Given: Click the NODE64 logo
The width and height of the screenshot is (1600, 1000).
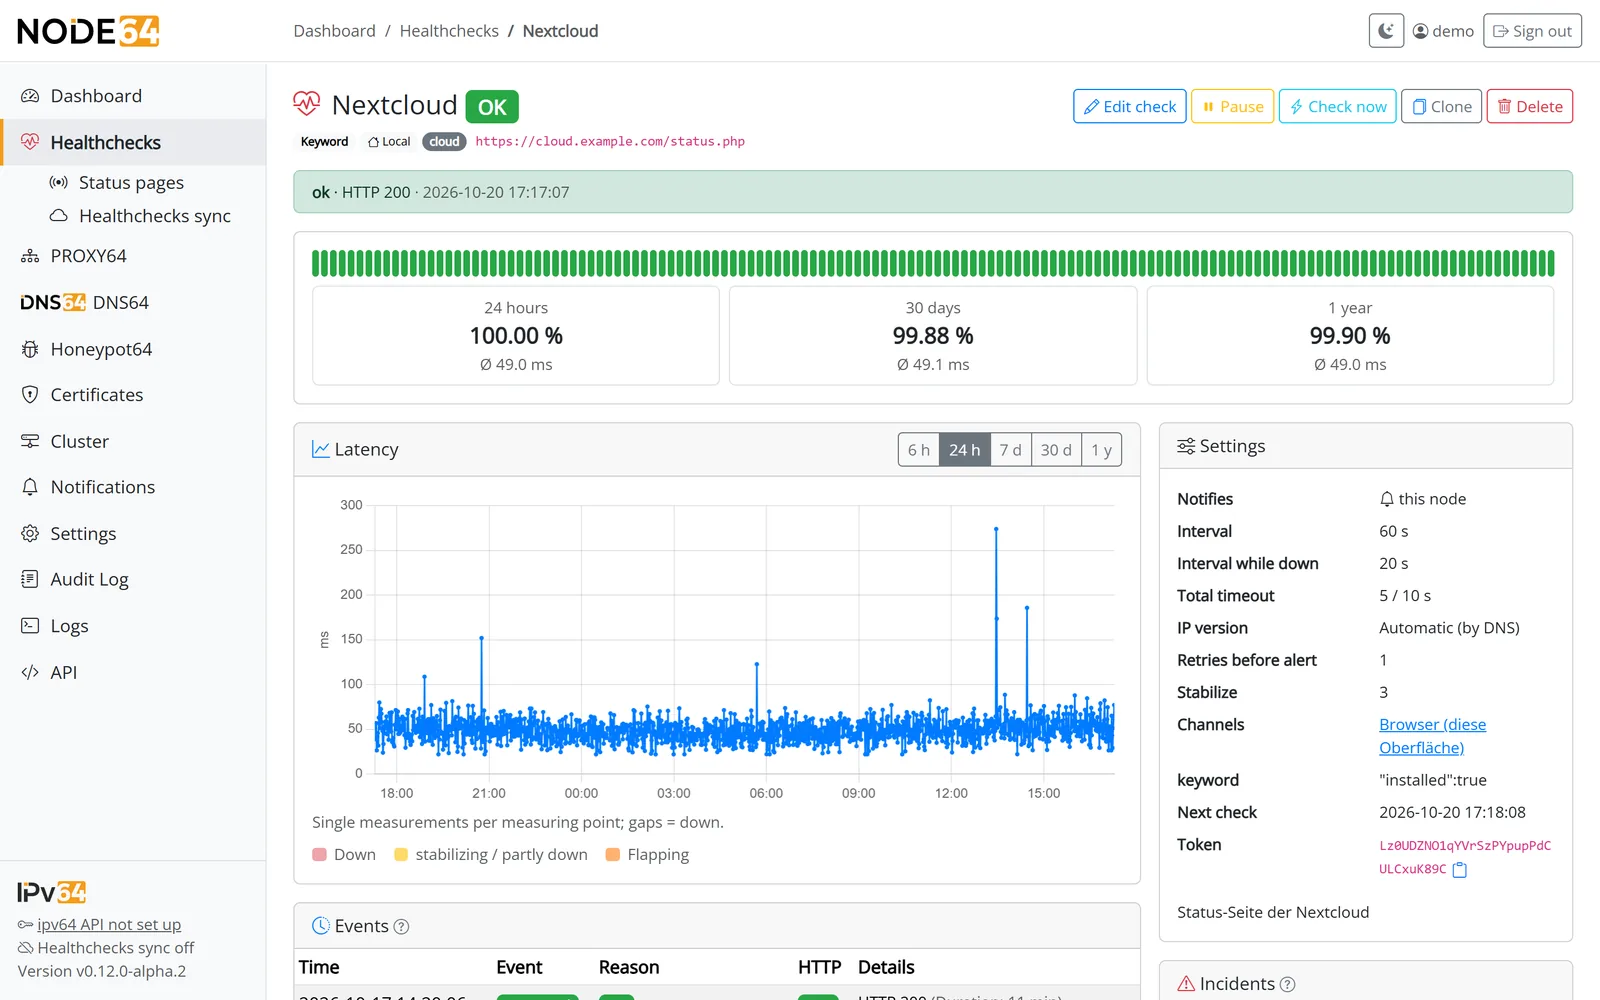Looking at the screenshot, I should click(x=88, y=31).
